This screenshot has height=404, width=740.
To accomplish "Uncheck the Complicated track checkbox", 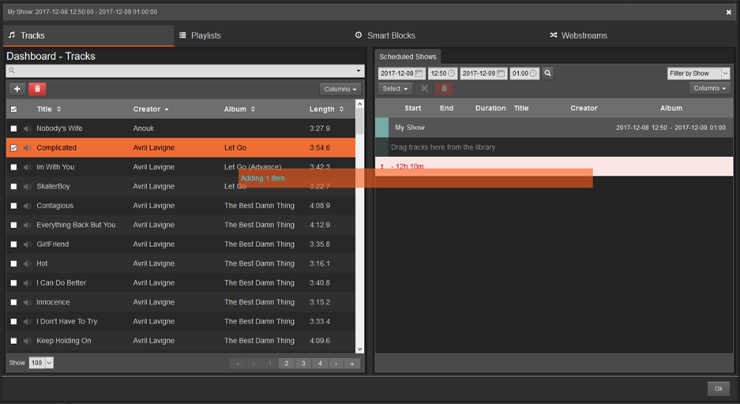I will click(13, 148).
